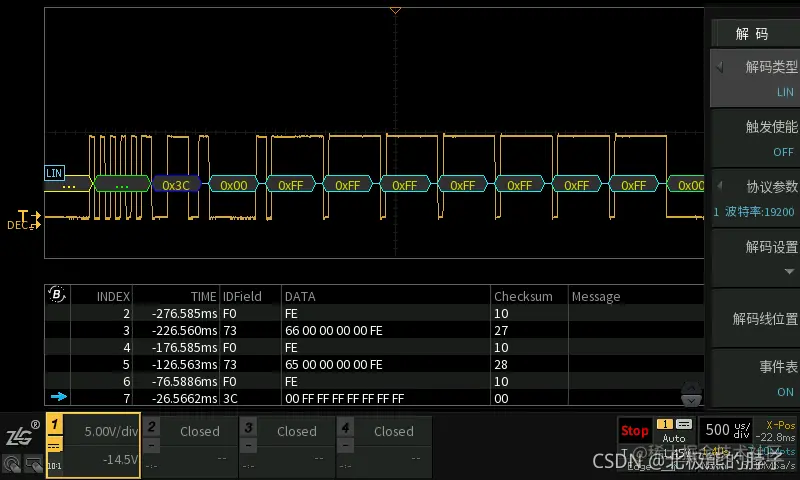Select event row index 2

(374, 313)
